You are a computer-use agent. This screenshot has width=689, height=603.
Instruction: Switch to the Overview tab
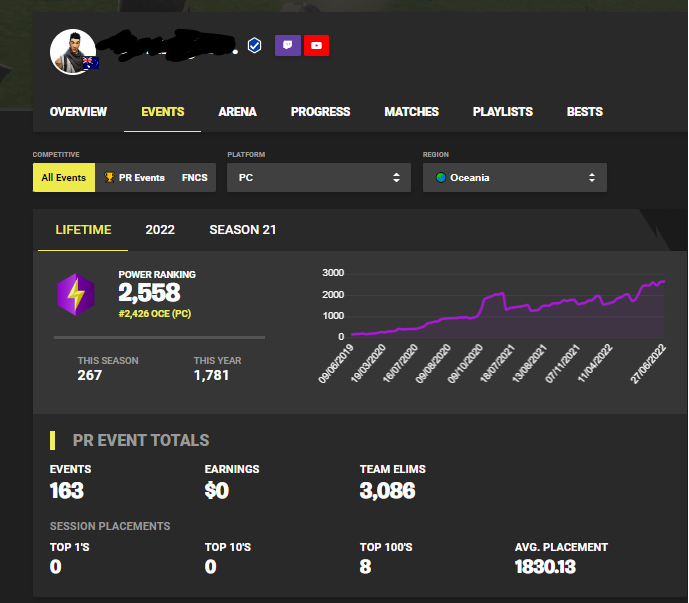click(78, 112)
